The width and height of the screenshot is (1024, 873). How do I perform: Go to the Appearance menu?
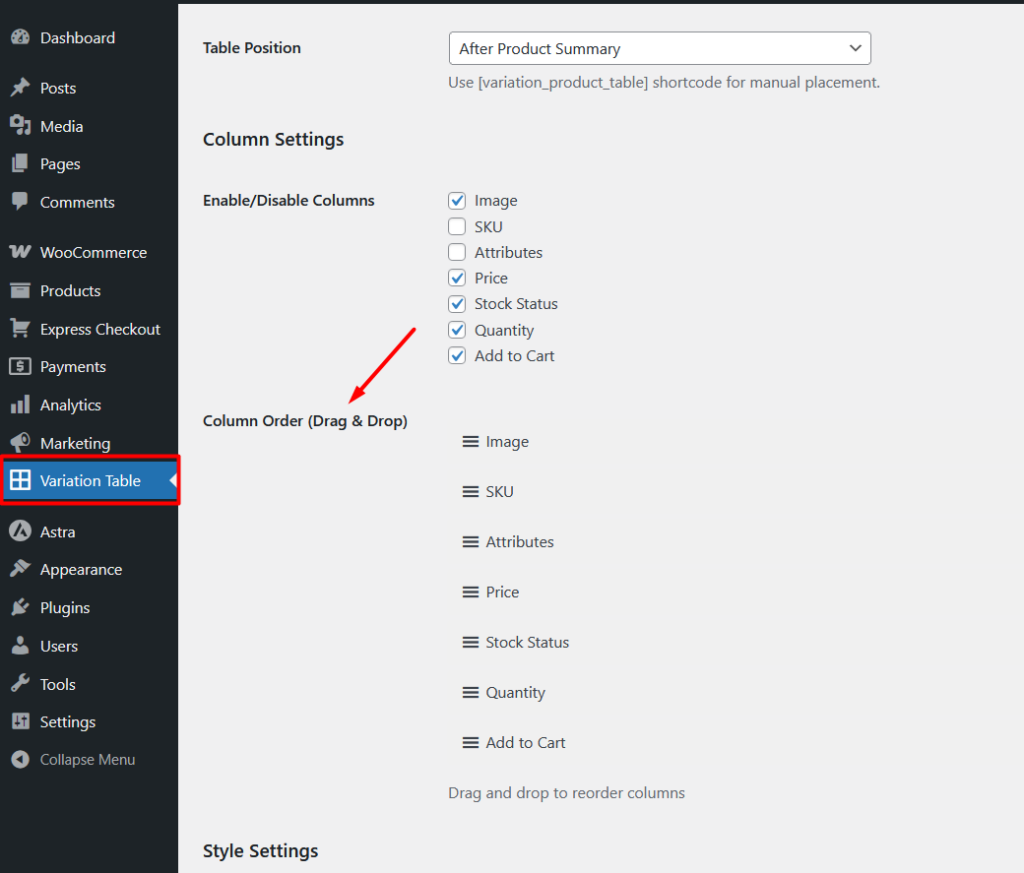click(80, 570)
